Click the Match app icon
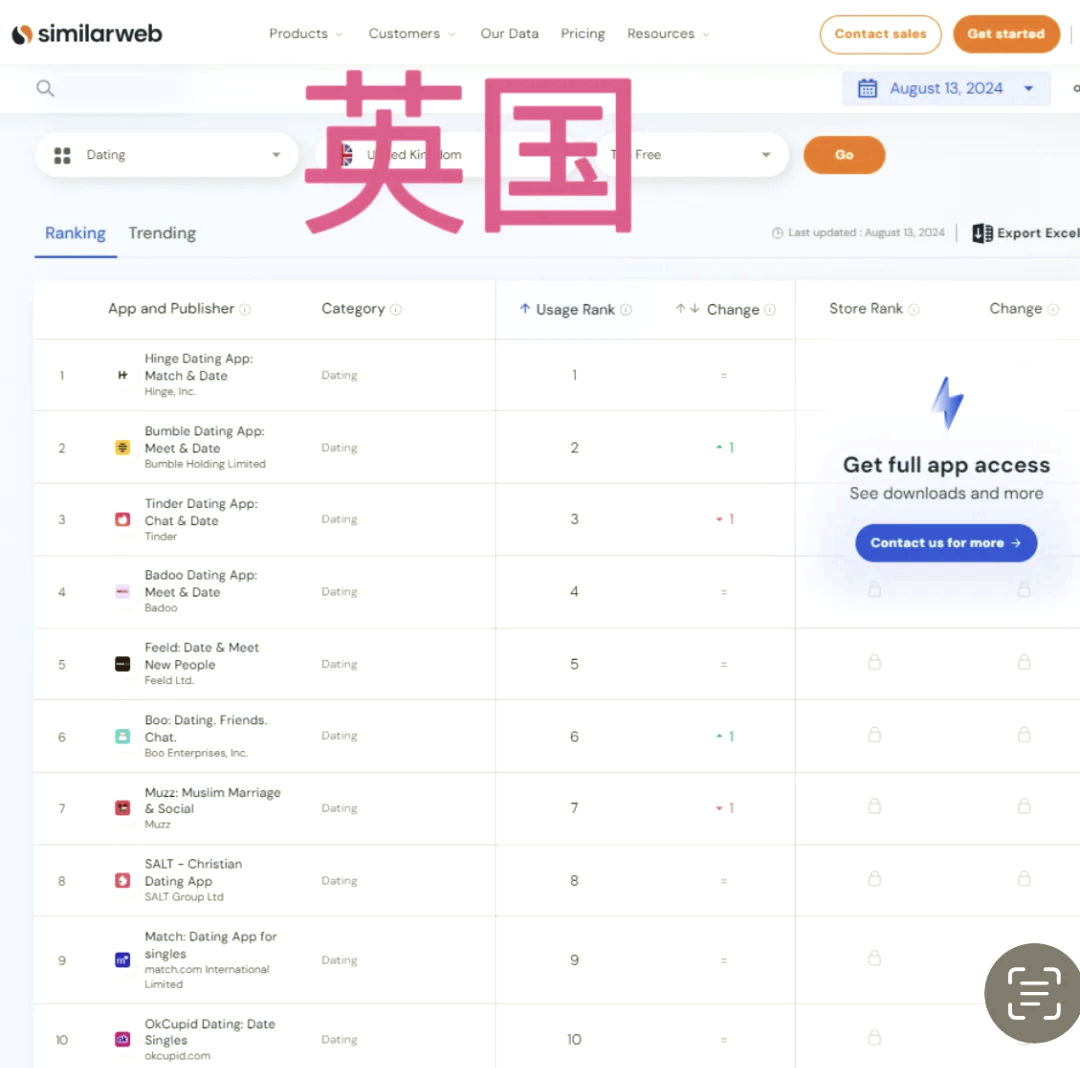 click(x=123, y=960)
